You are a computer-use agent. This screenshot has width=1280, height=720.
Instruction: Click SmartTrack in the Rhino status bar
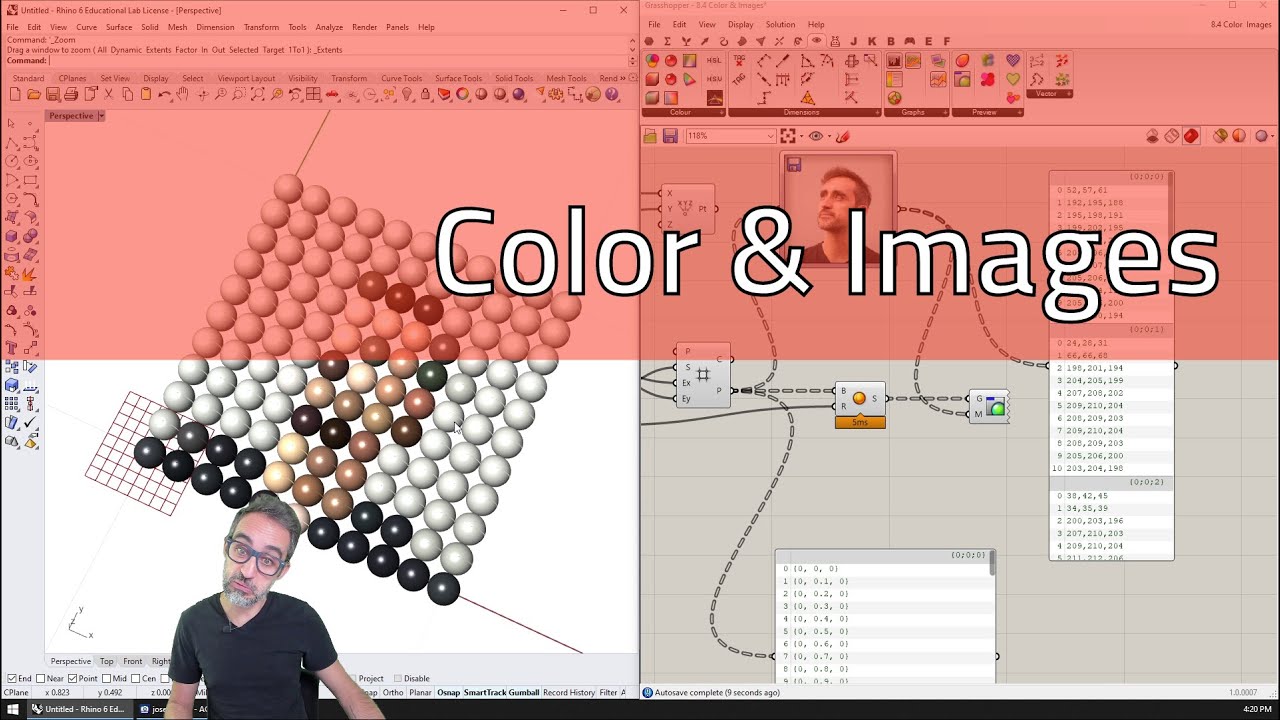pos(485,692)
